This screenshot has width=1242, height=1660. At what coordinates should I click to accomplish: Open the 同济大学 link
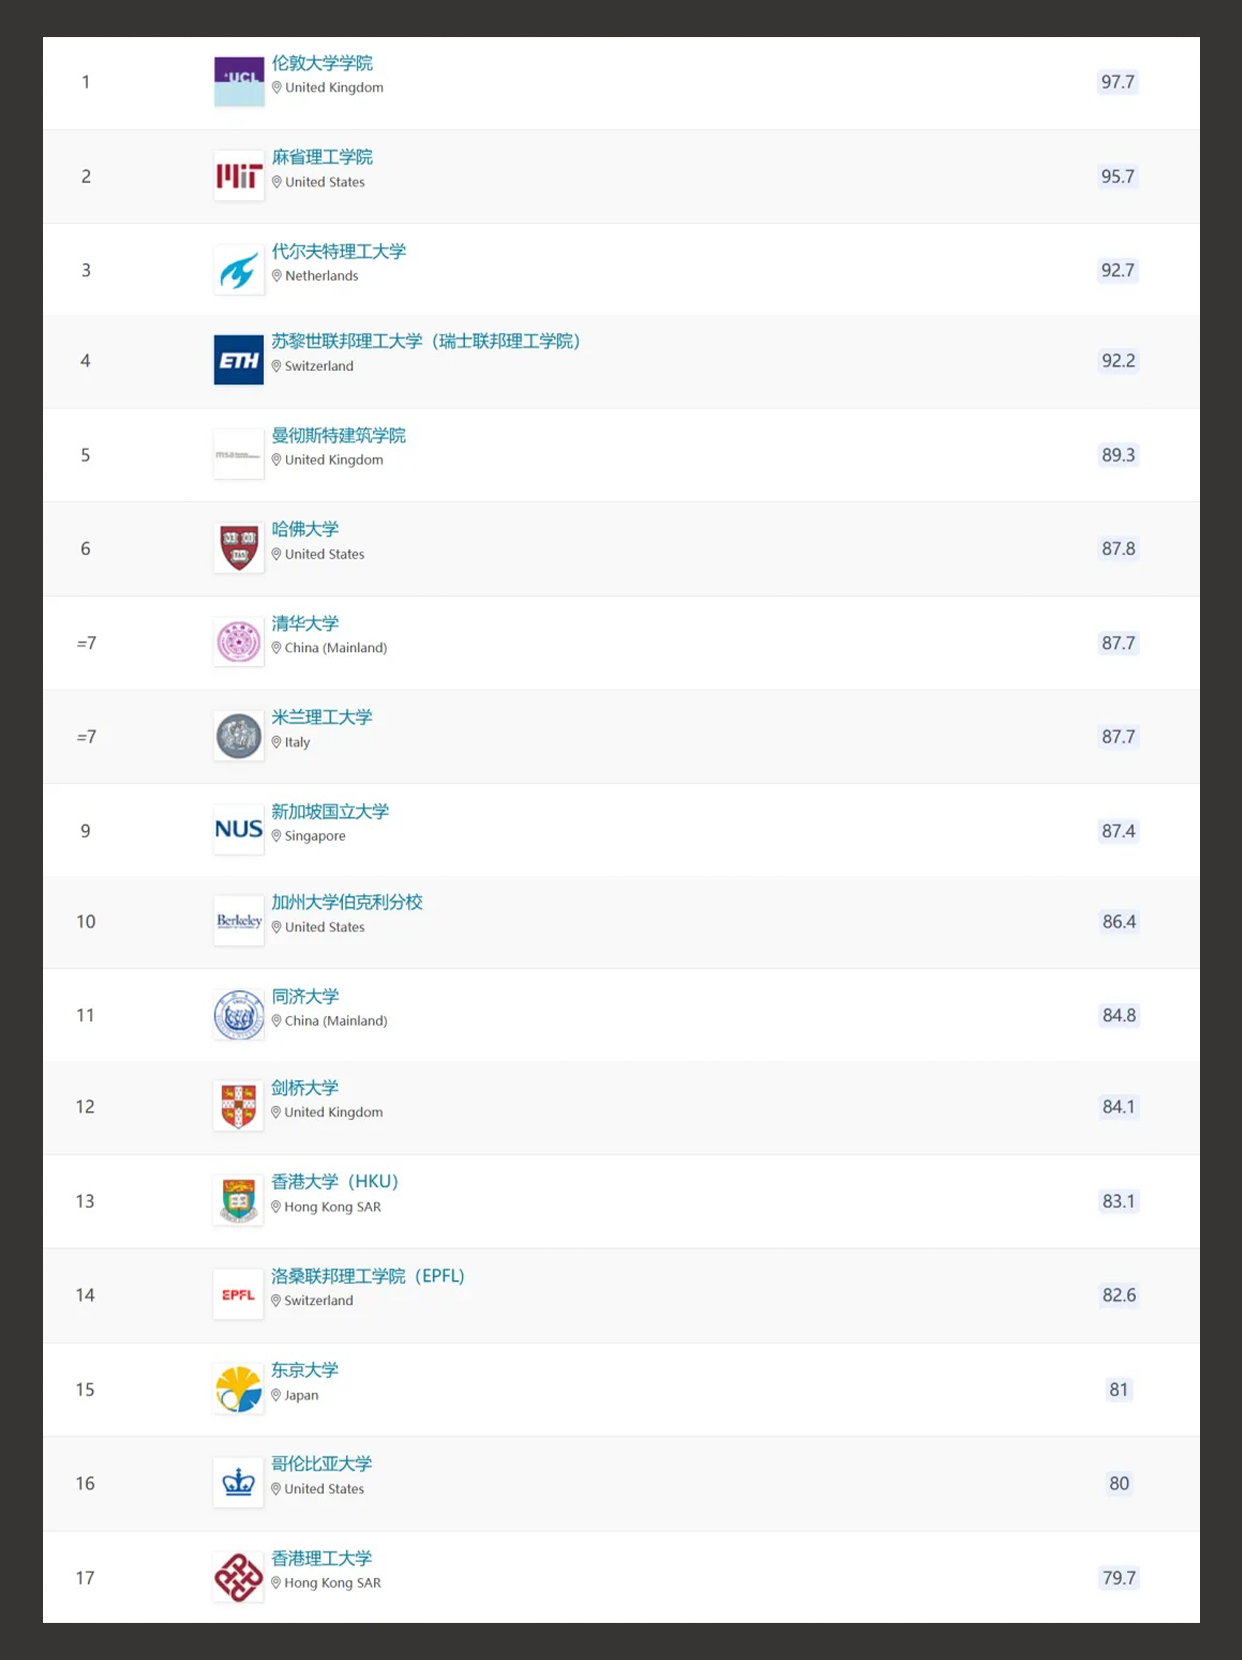(x=305, y=996)
